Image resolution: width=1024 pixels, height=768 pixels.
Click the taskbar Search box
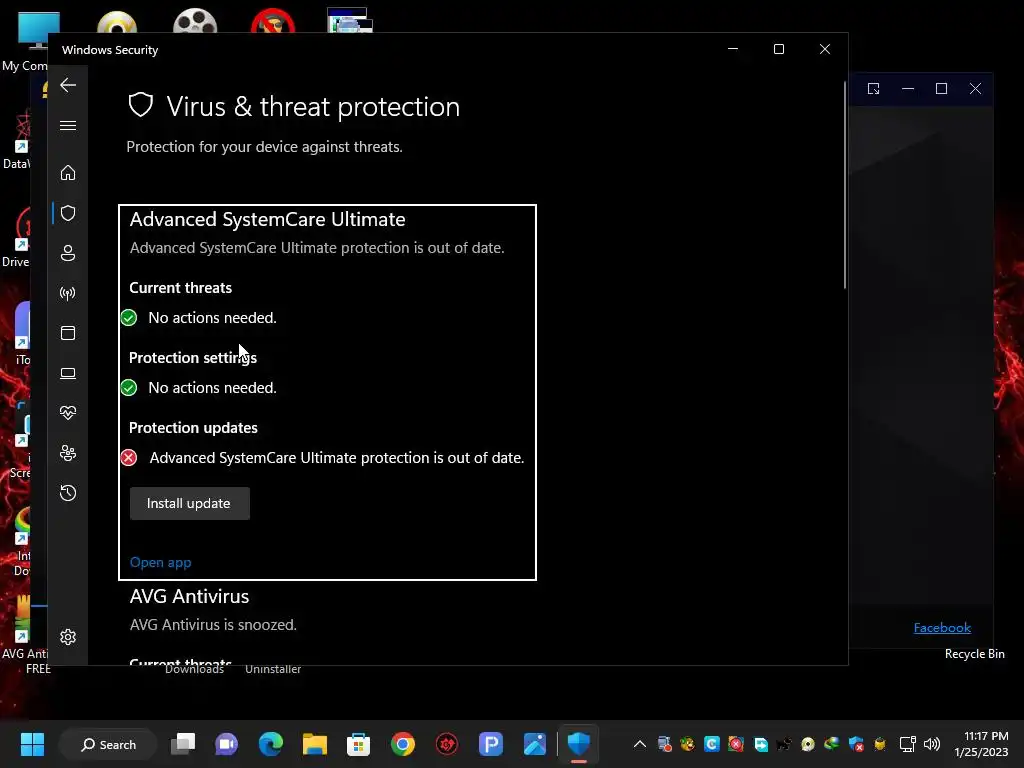point(108,744)
